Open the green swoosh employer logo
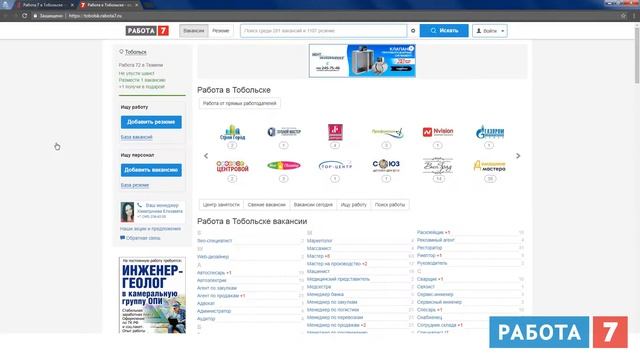This screenshot has width=640, height=360. pyautogui.click(x=387, y=132)
